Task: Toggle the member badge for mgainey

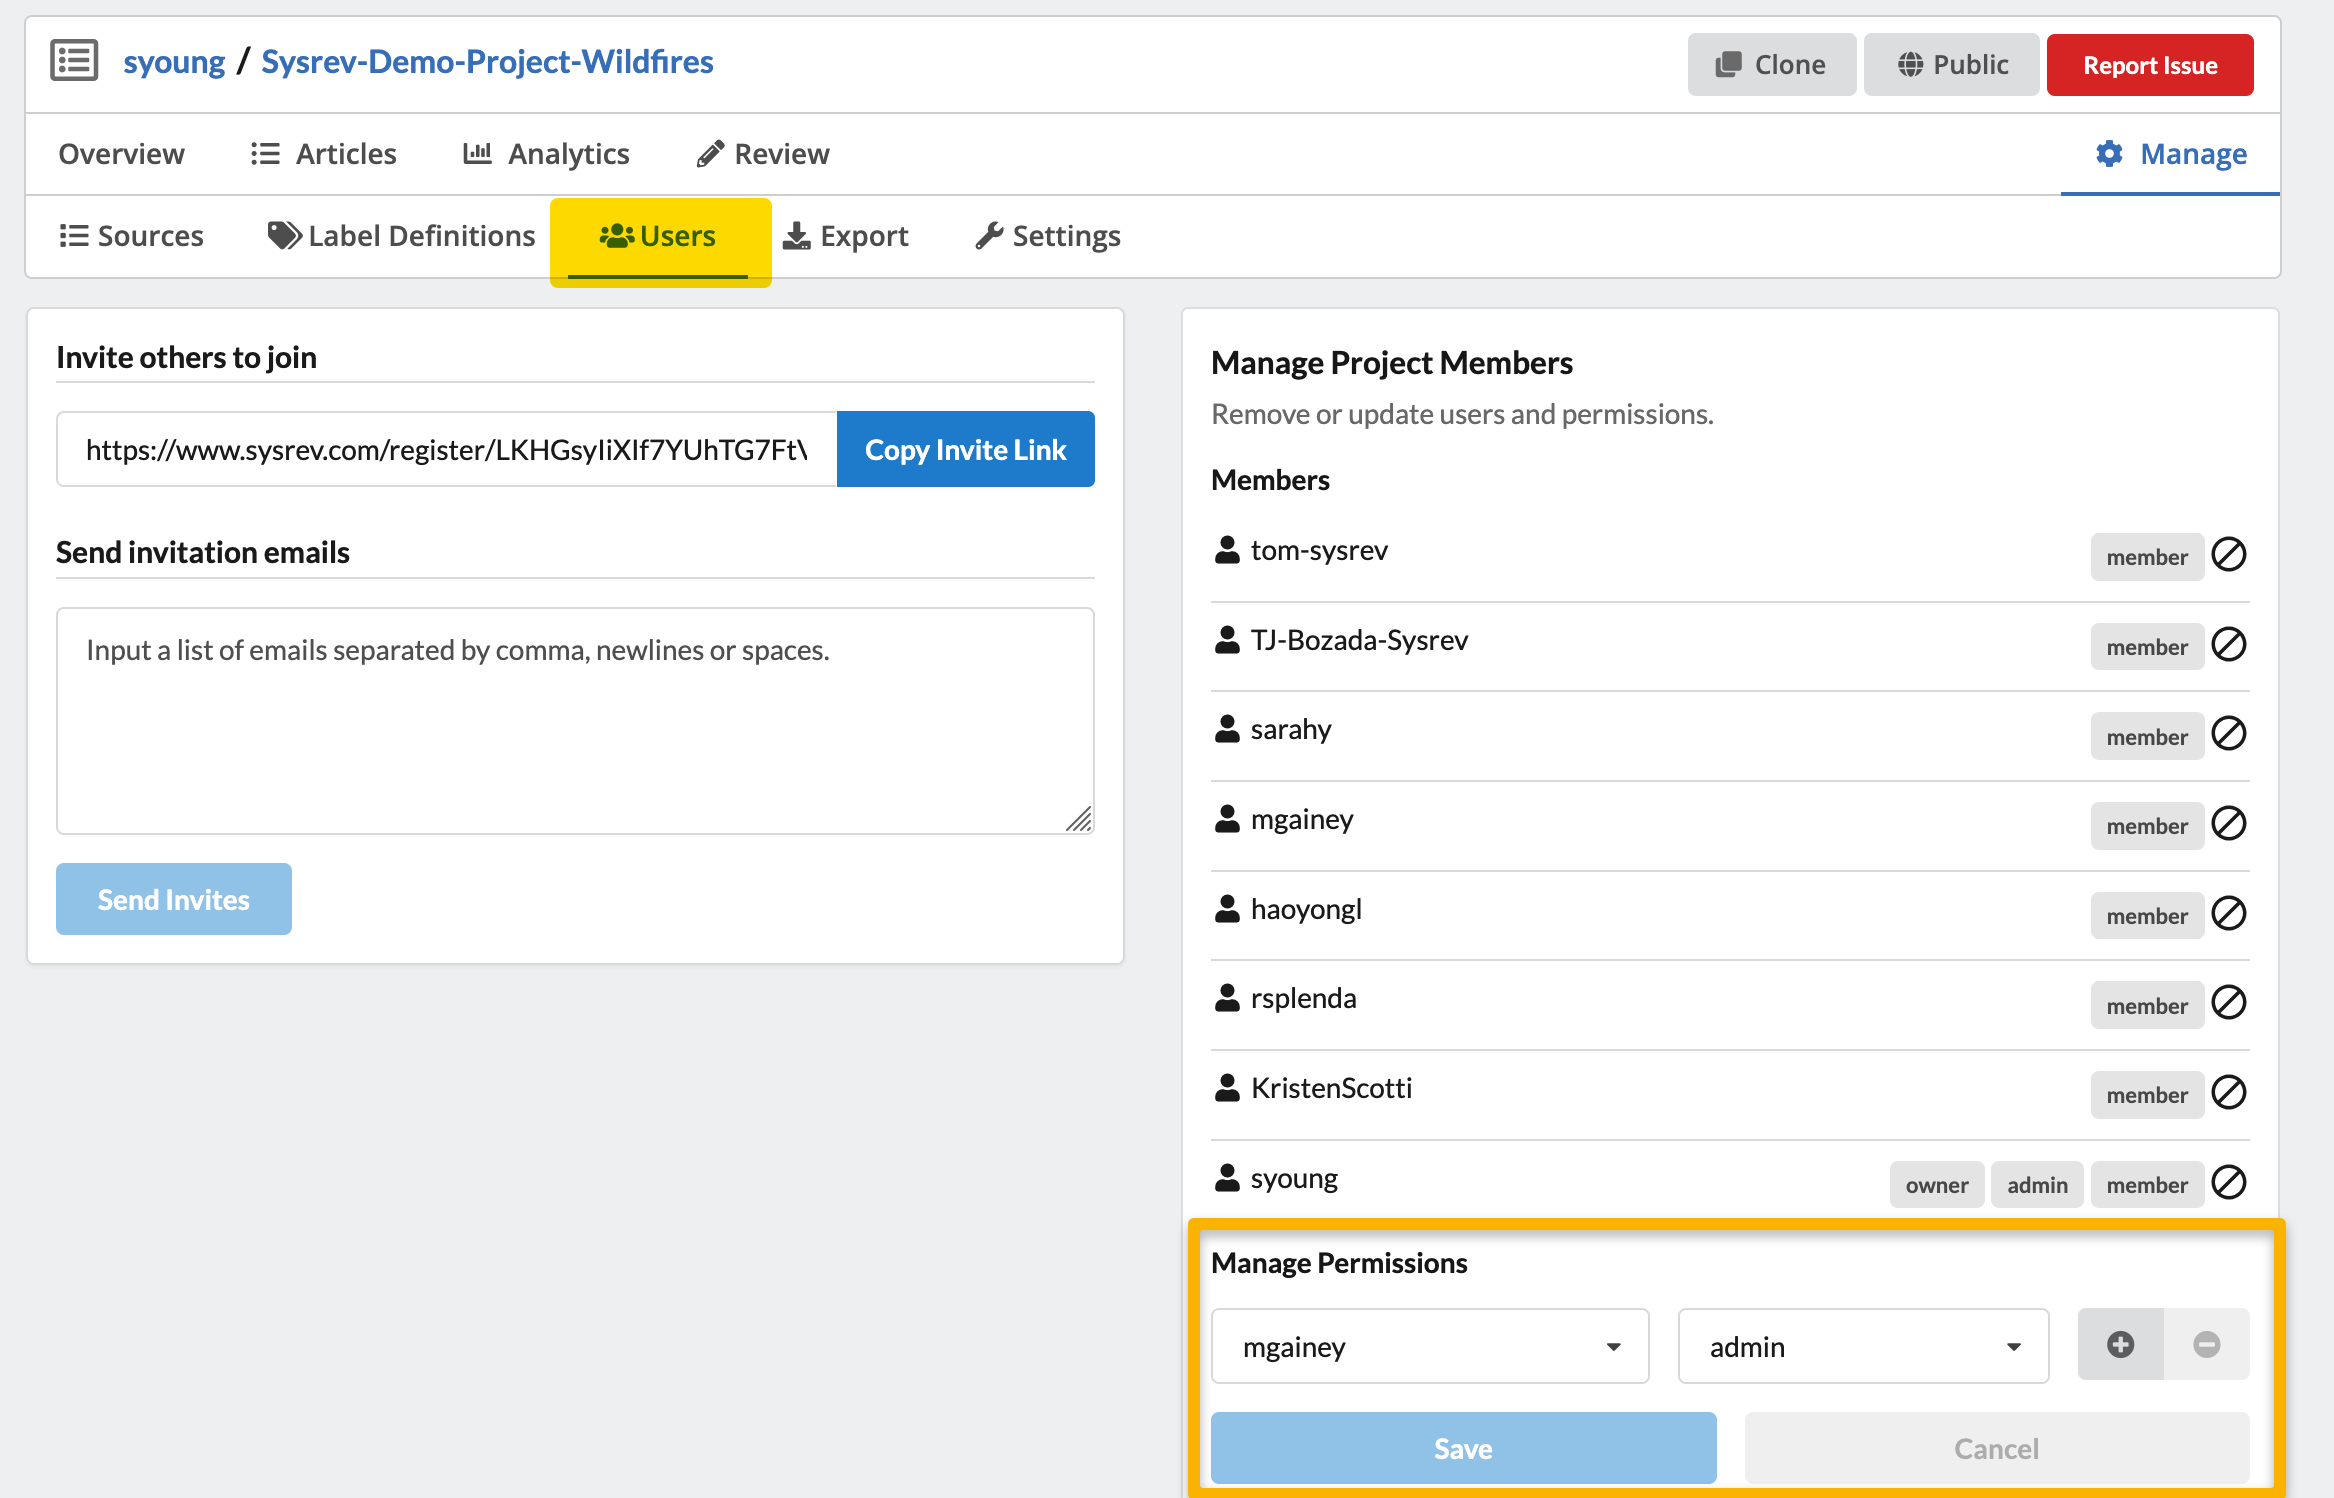Action: click(2146, 826)
